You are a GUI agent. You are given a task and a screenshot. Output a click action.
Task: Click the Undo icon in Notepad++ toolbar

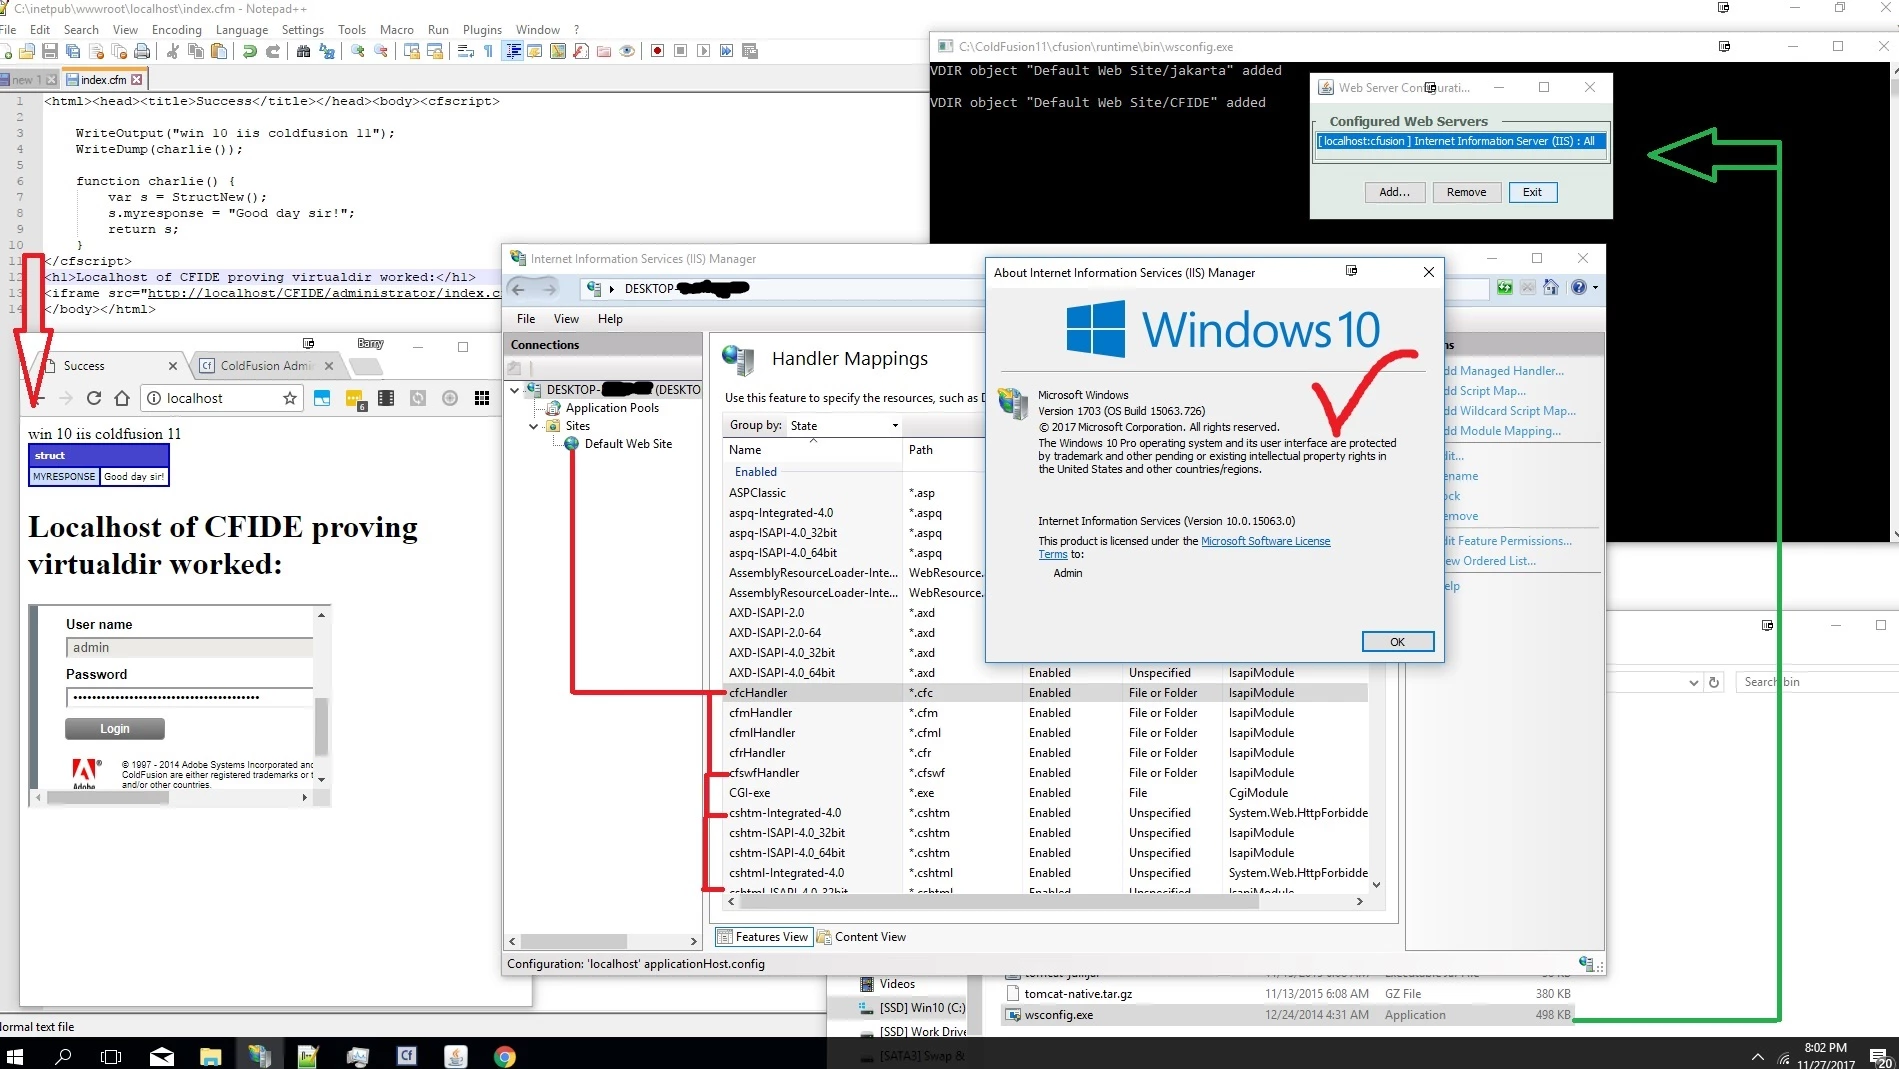point(249,51)
